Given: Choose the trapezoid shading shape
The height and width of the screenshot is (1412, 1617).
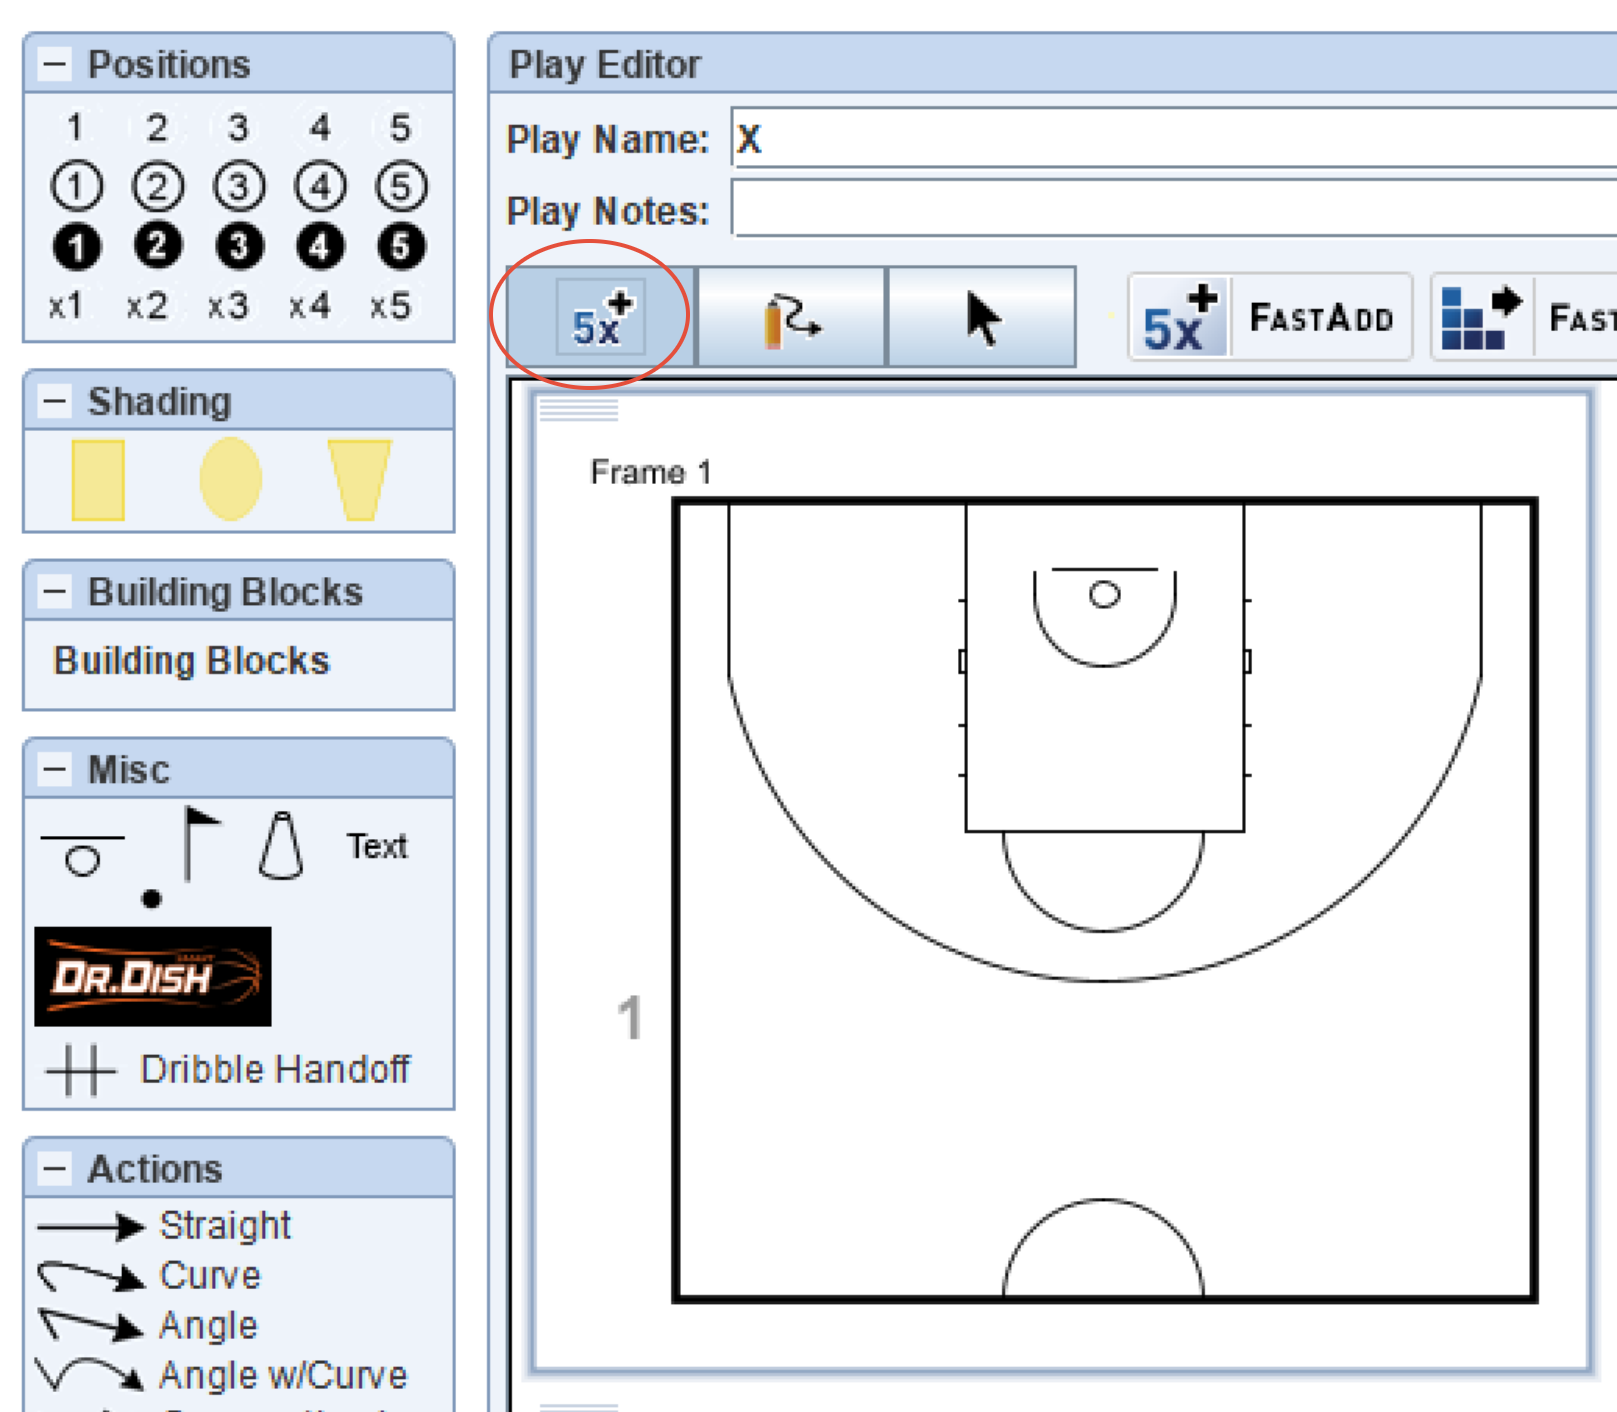Looking at the screenshot, I should (x=359, y=480).
